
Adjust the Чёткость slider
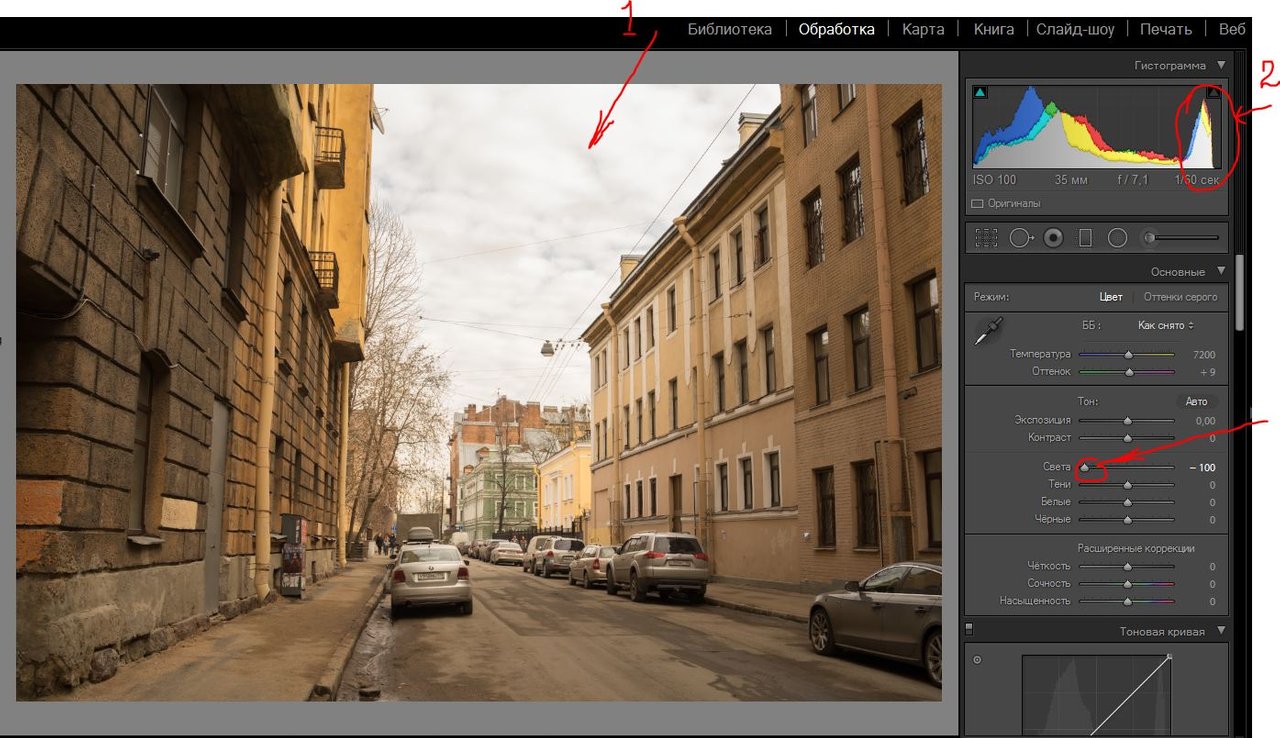(1127, 566)
